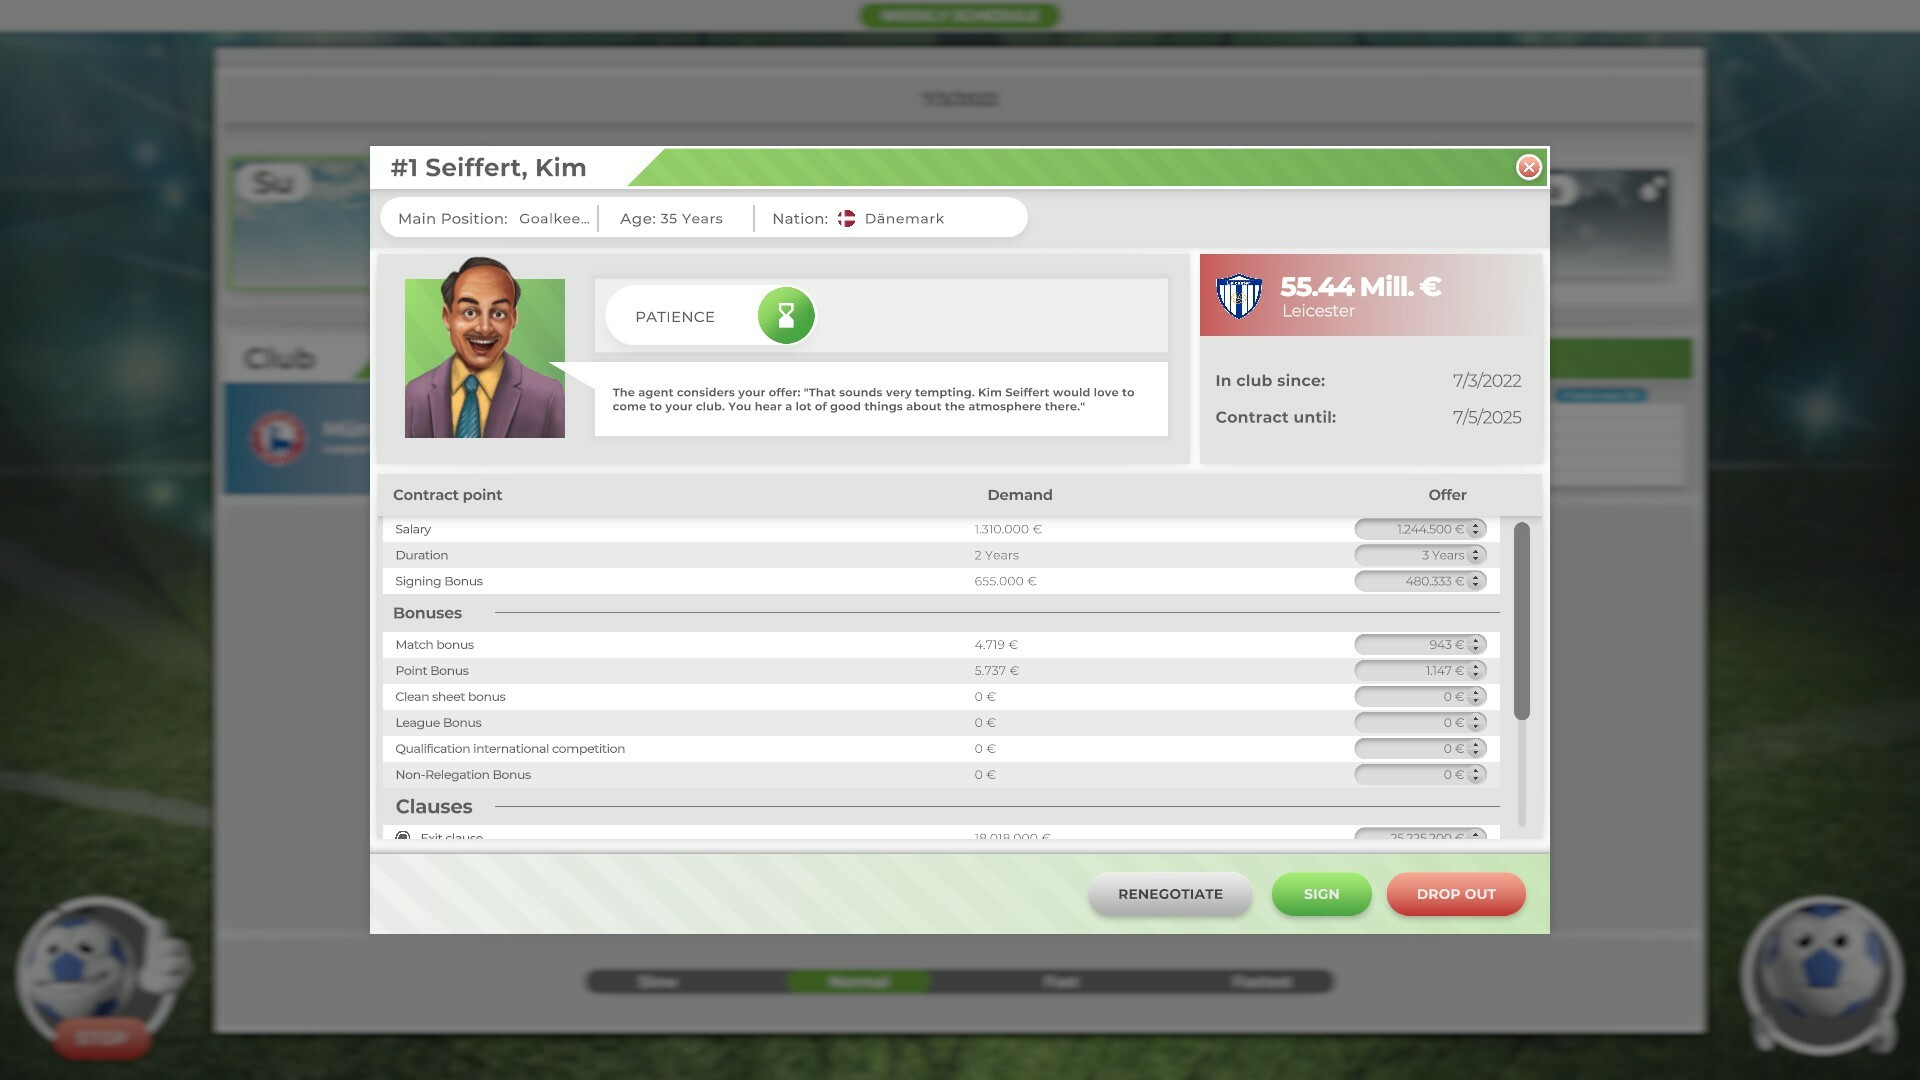Image resolution: width=1920 pixels, height=1080 pixels.
Task: Click RENEGOTIATE to adjust the offer
Action: coord(1169,893)
